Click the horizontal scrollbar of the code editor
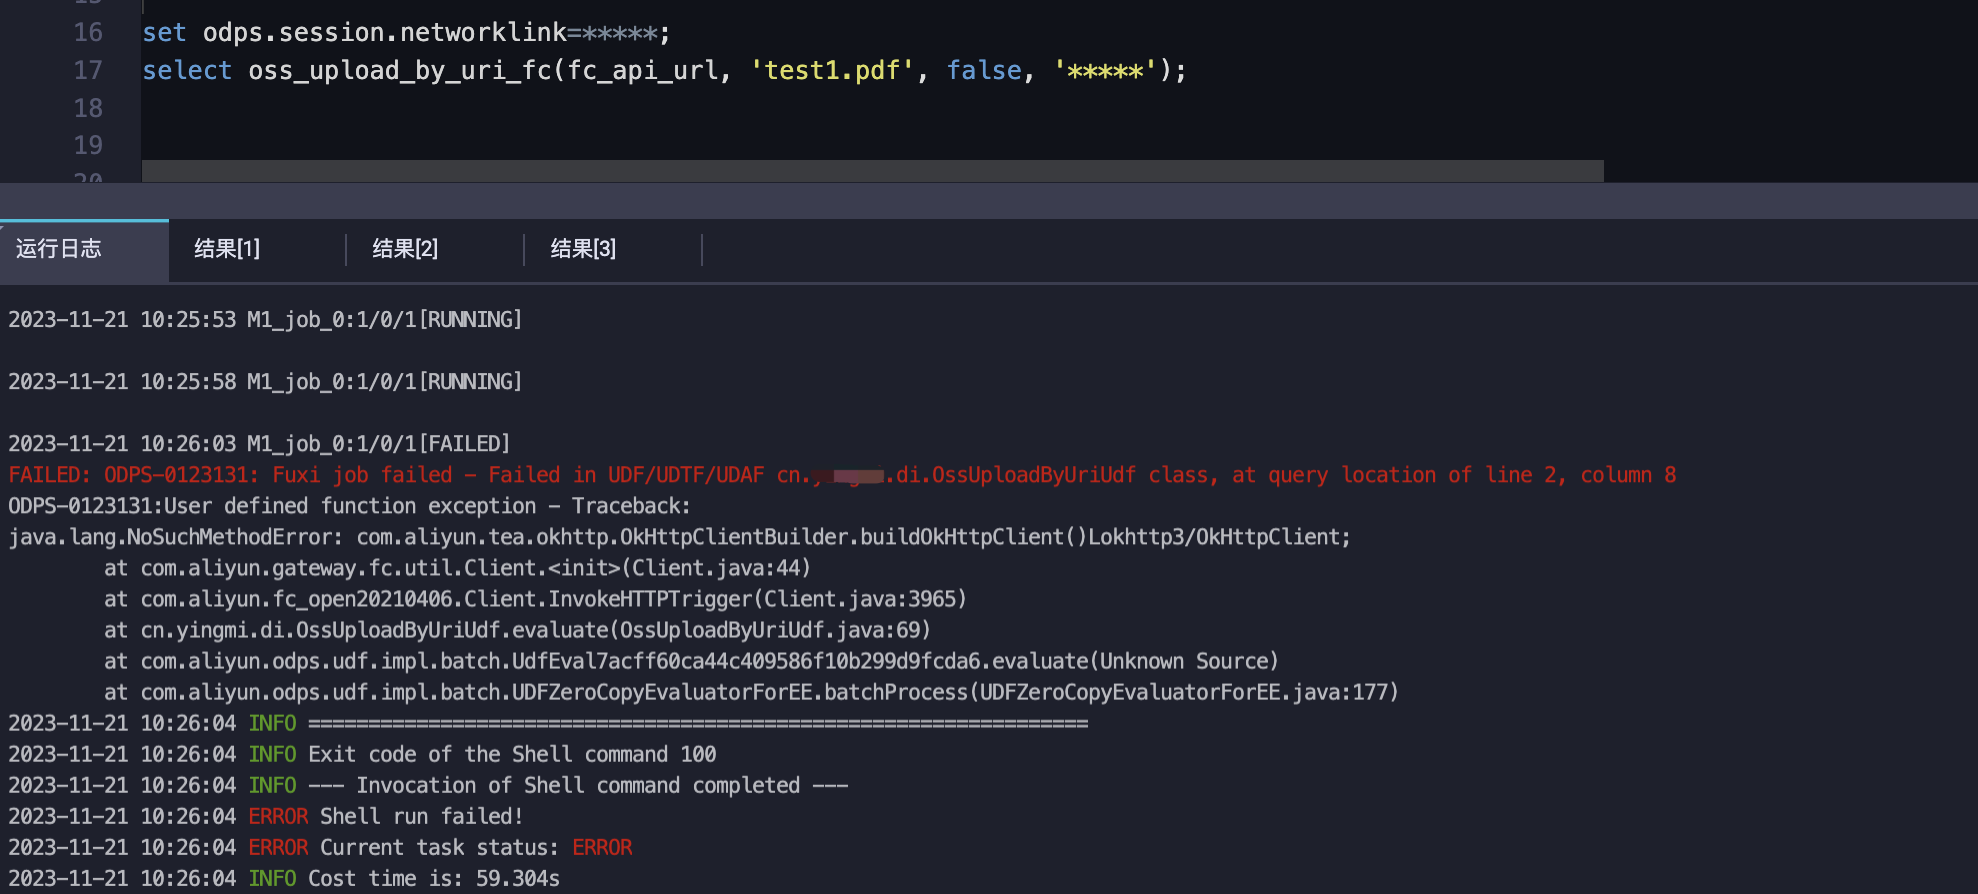Viewport: 1978px width, 894px height. (872, 171)
